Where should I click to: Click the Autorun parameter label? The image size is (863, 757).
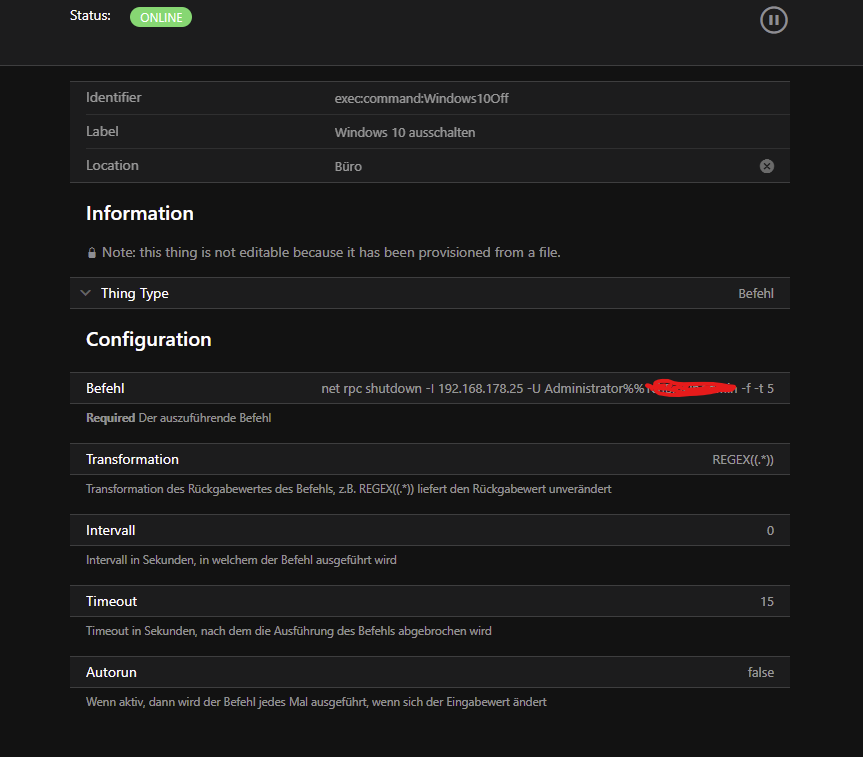point(111,672)
